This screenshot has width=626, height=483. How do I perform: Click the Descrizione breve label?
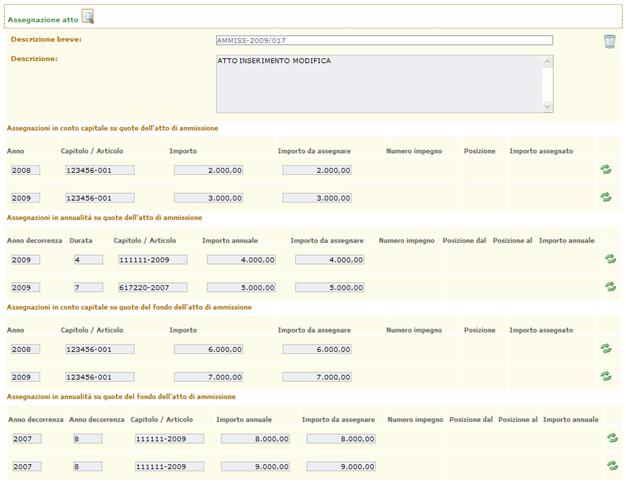pos(46,39)
